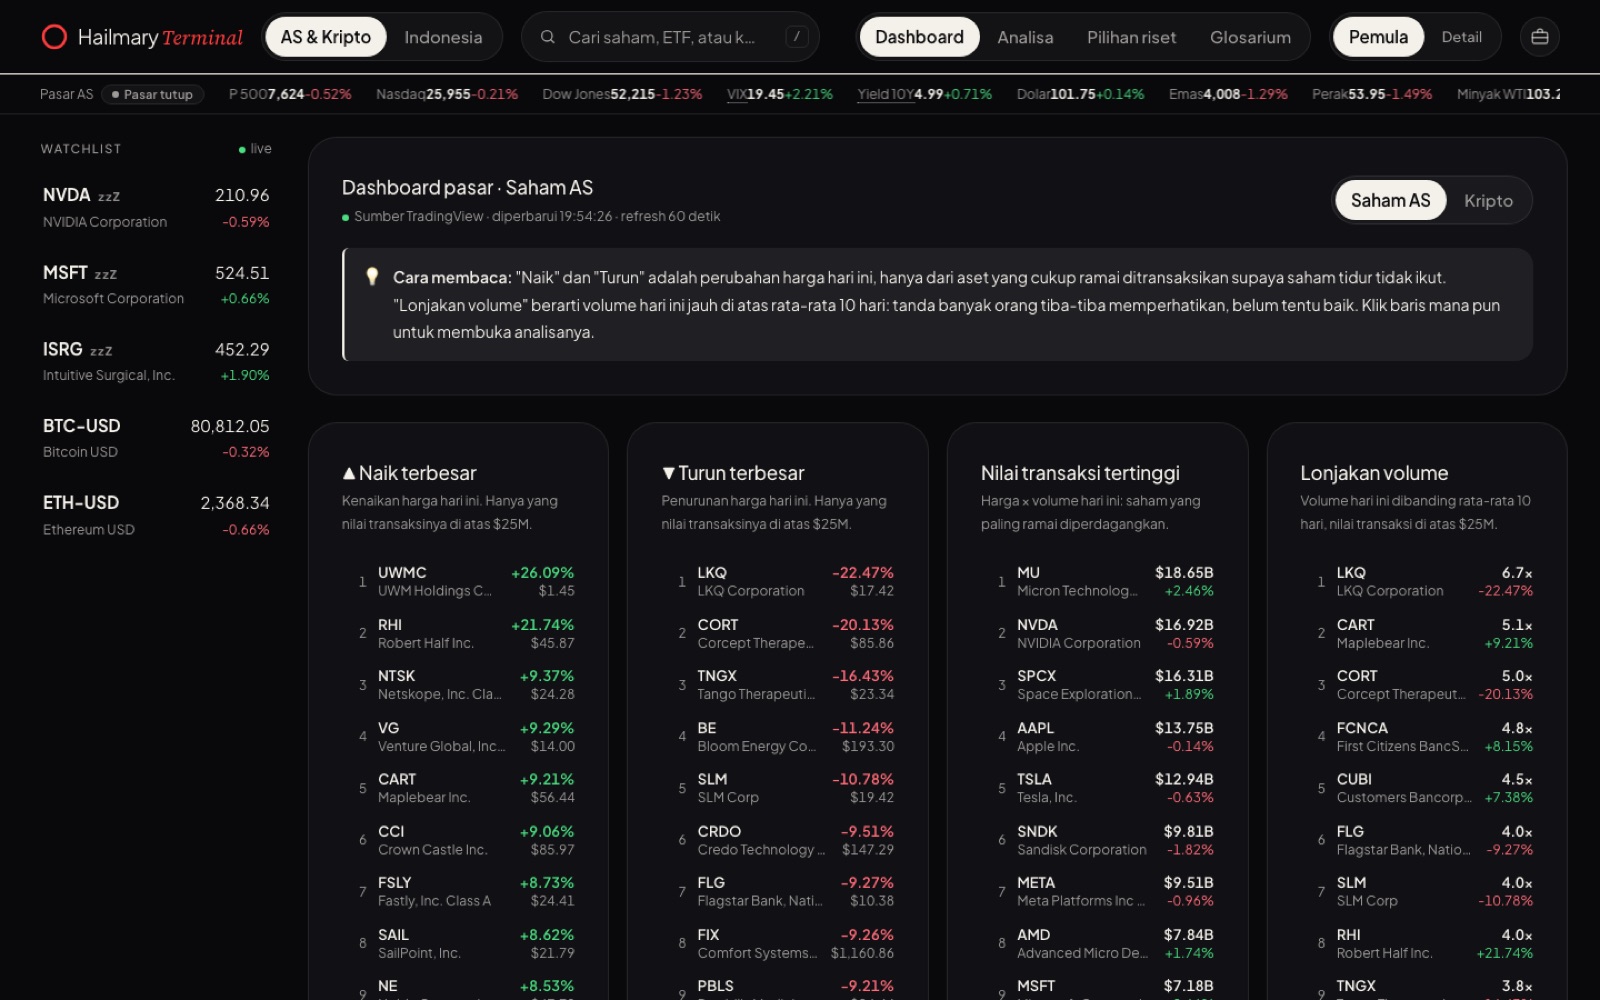The image size is (1600, 1000).
Task: Open the Dashboard tab
Action: pos(919,37)
